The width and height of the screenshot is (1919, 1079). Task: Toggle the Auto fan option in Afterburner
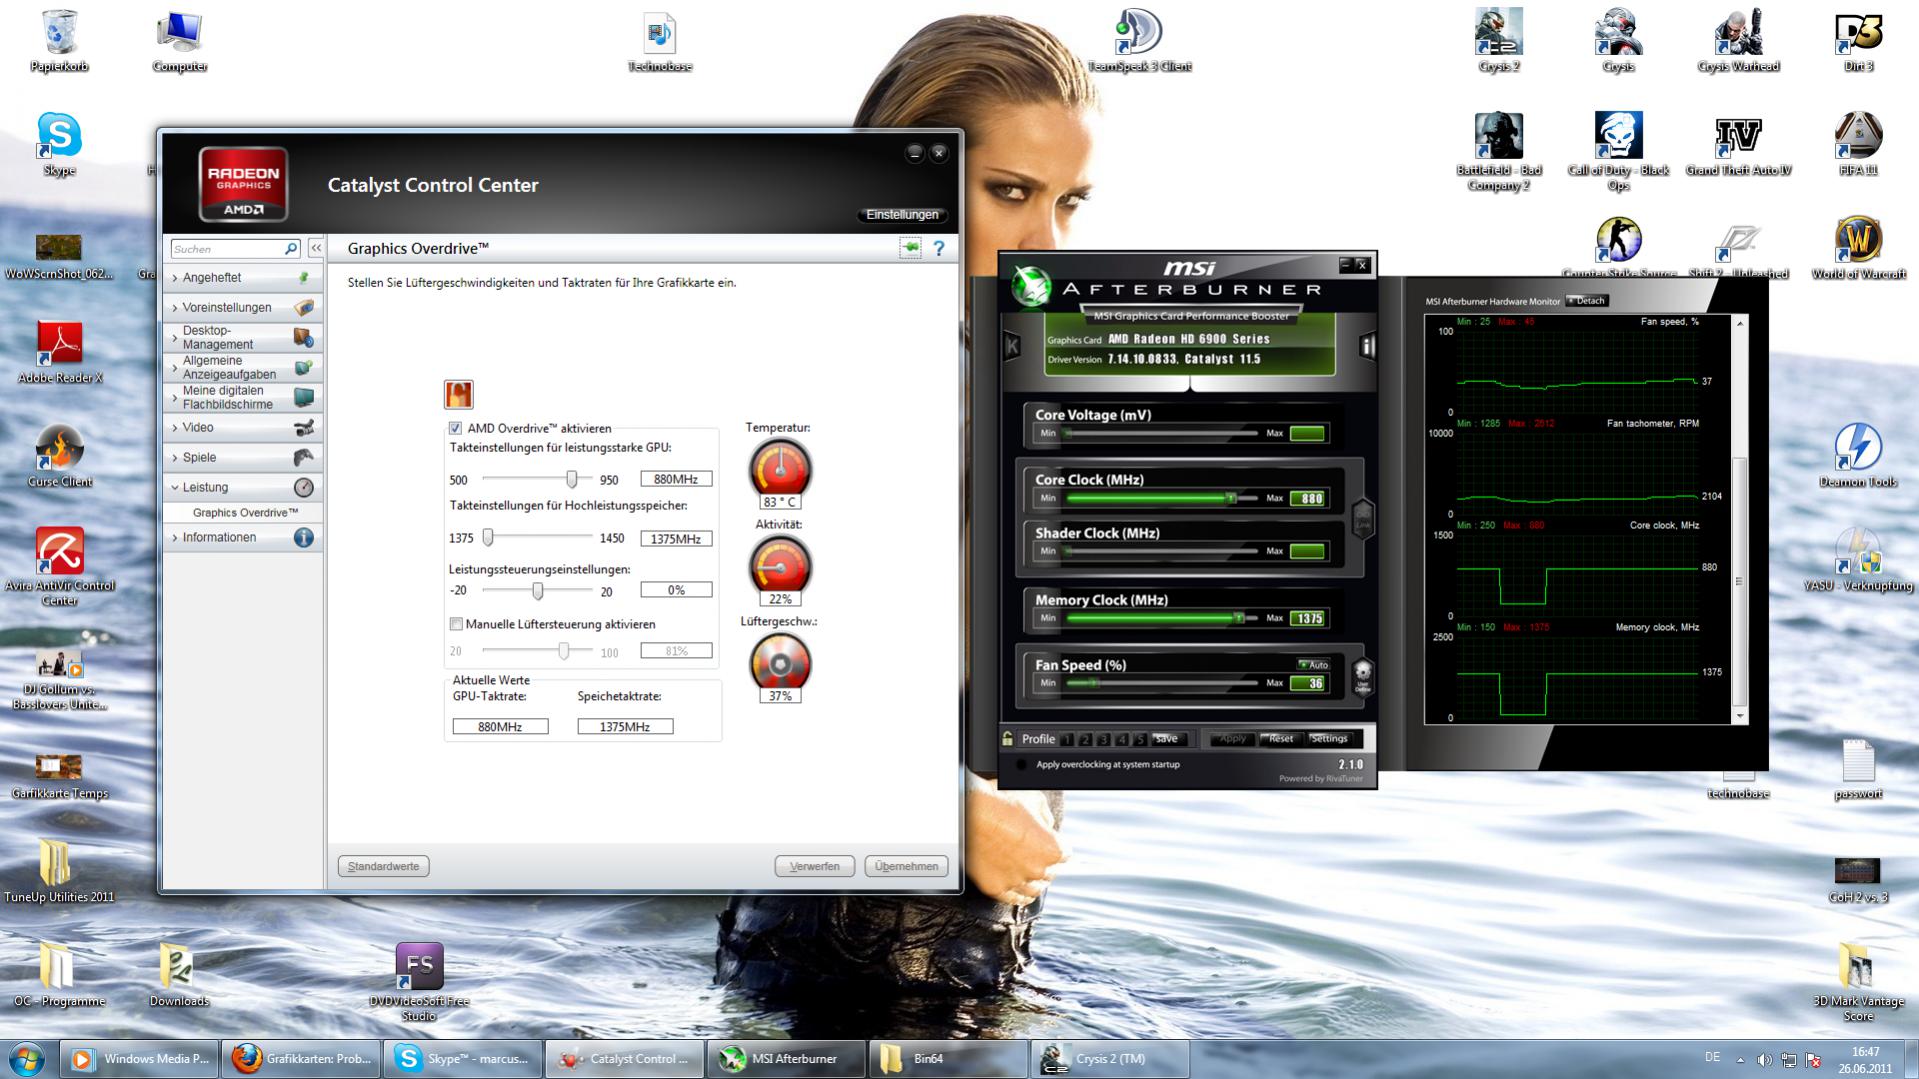[1313, 664]
